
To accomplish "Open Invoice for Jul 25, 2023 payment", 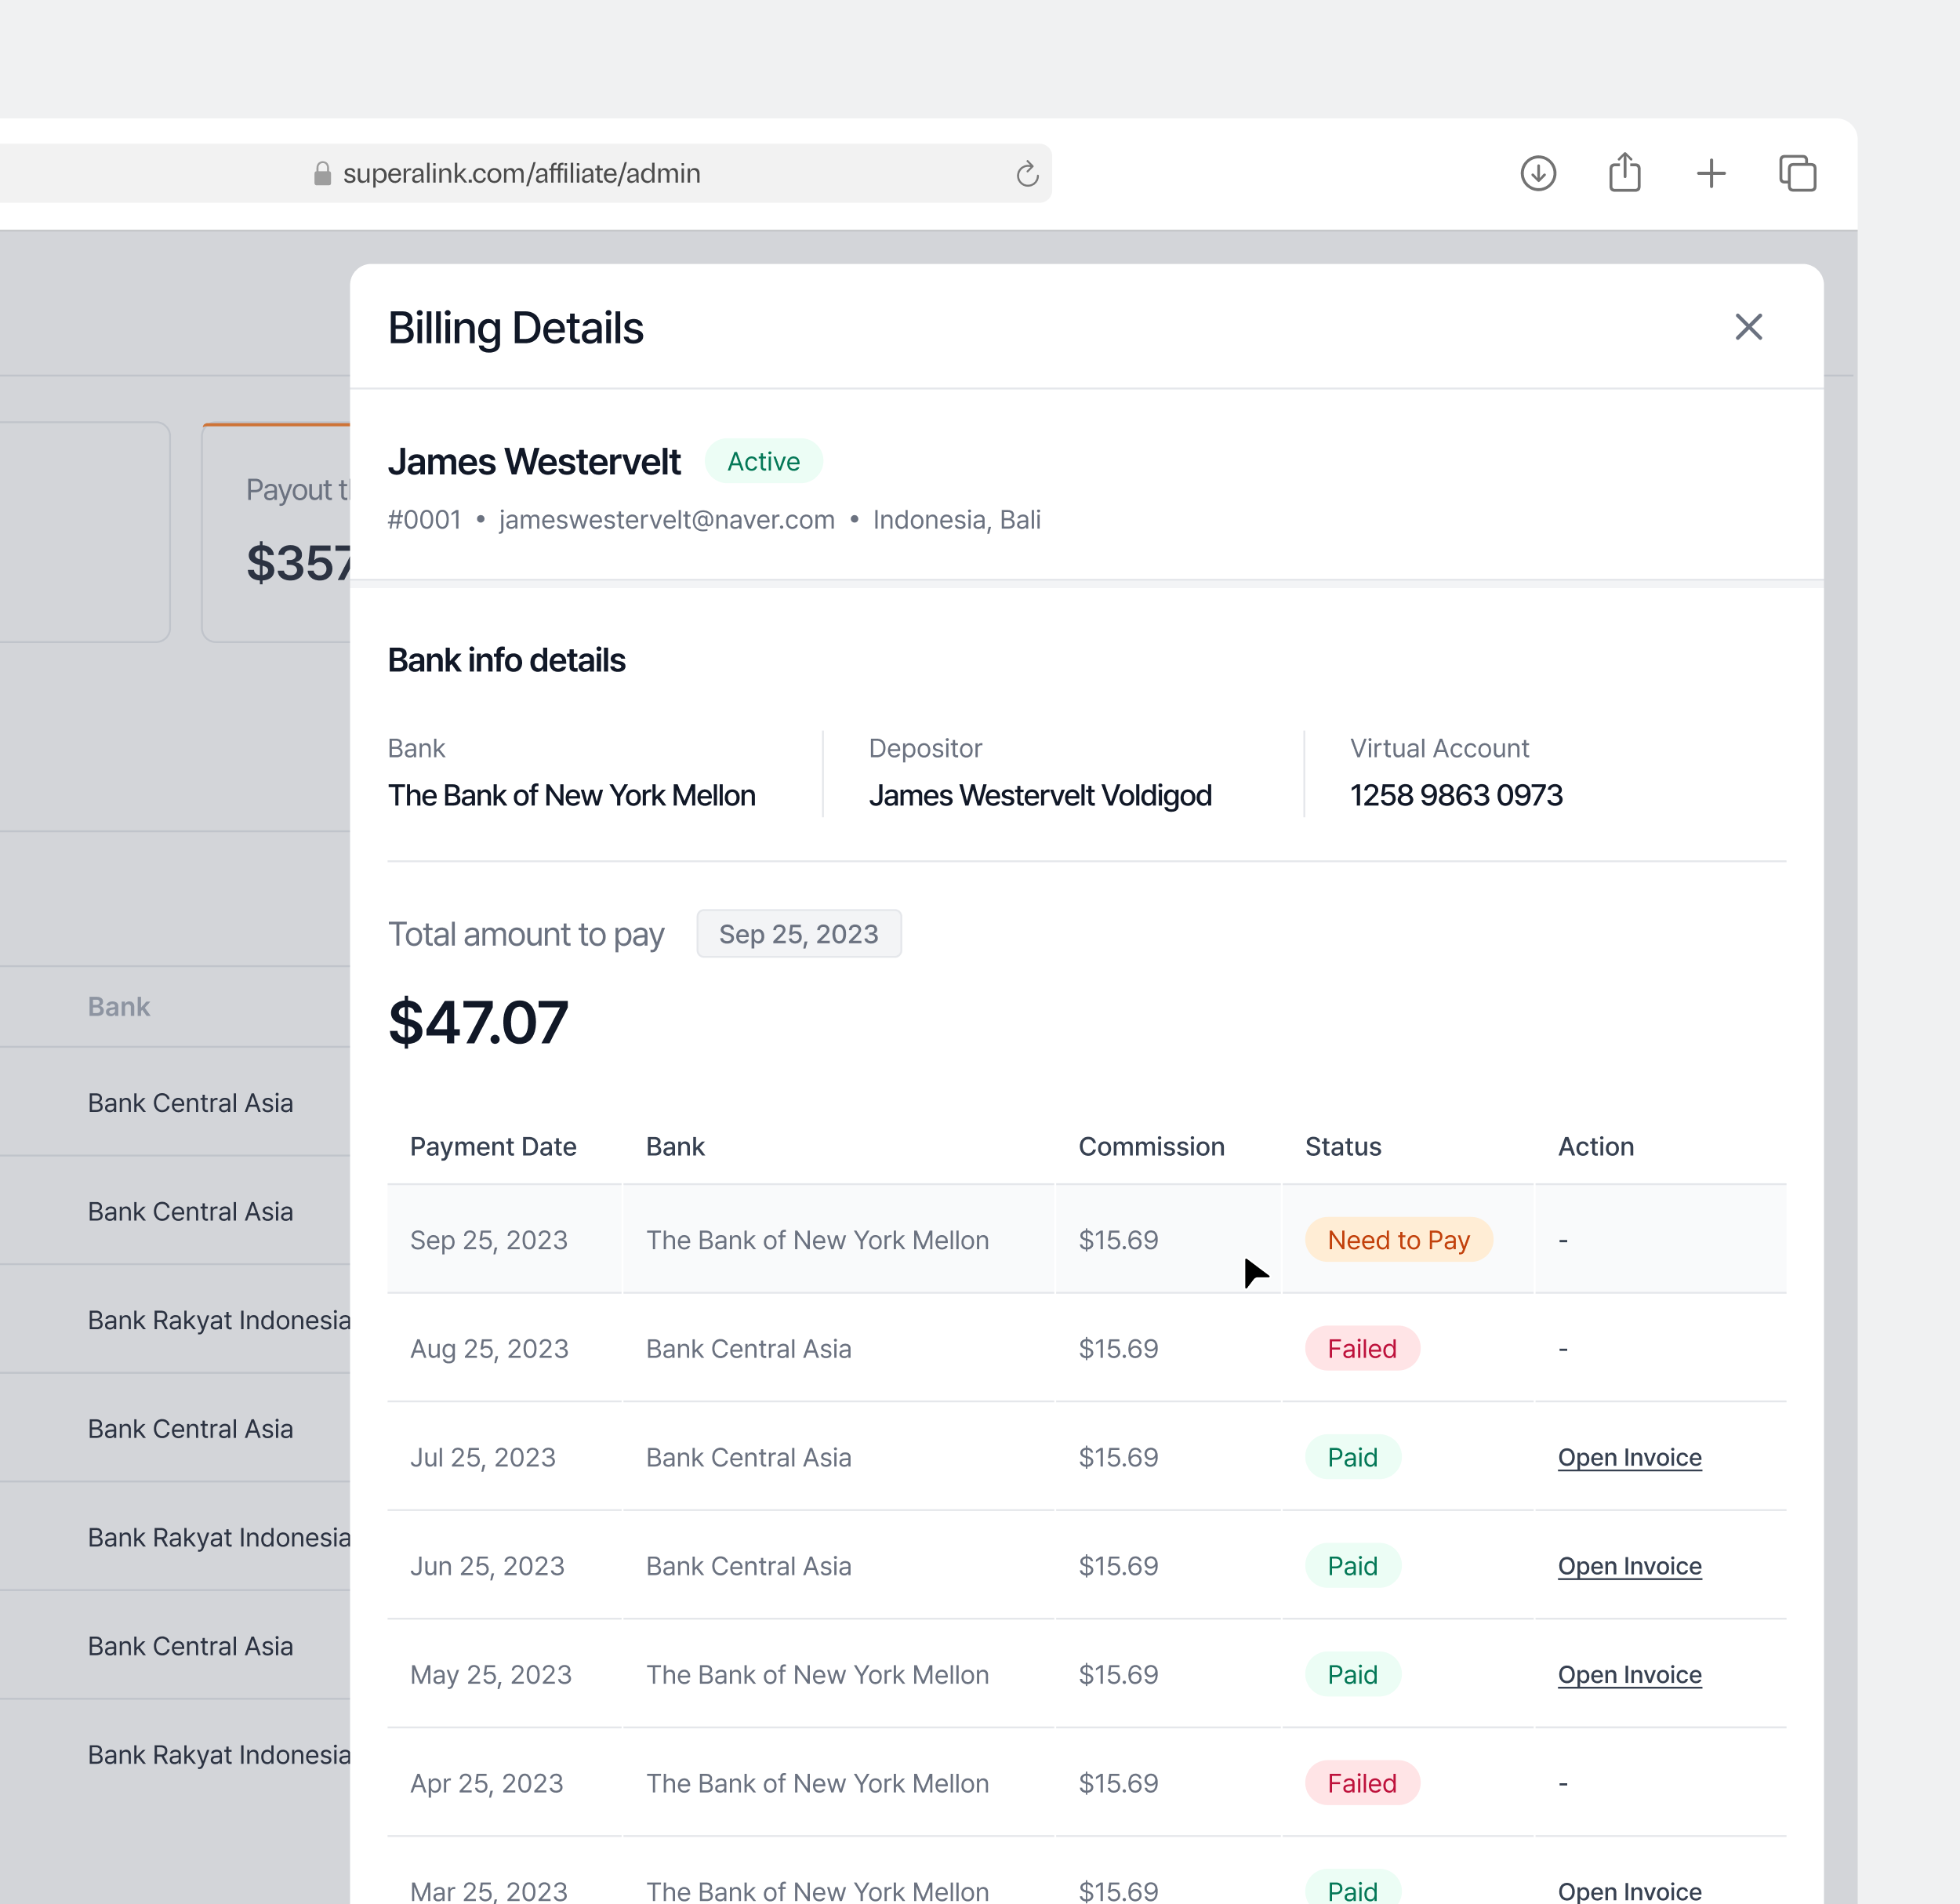I will [1629, 1457].
